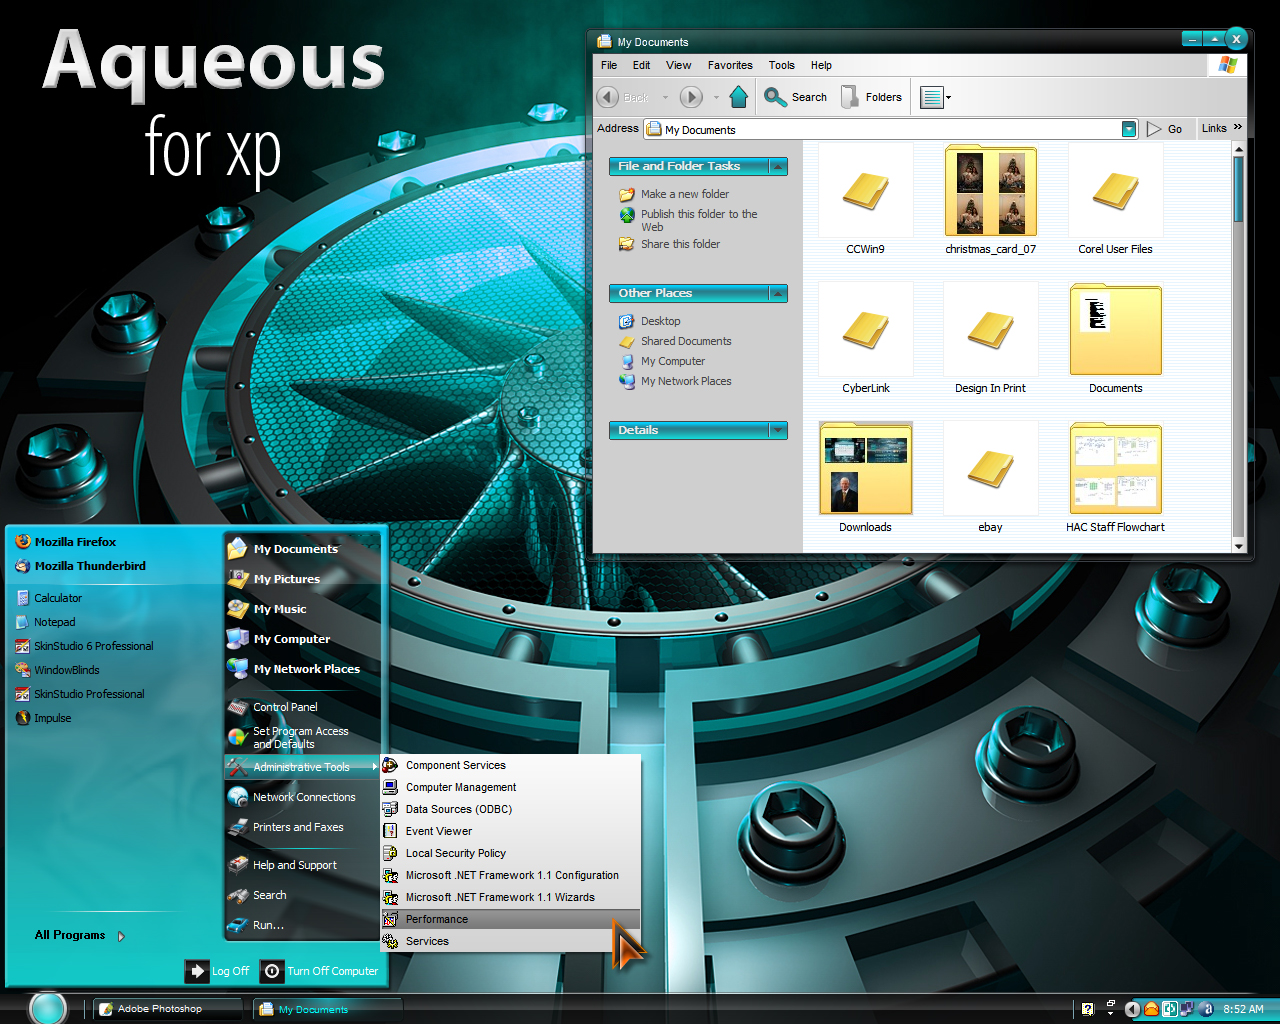
Task: Select the Downloads folder thumbnail
Action: (865, 468)
